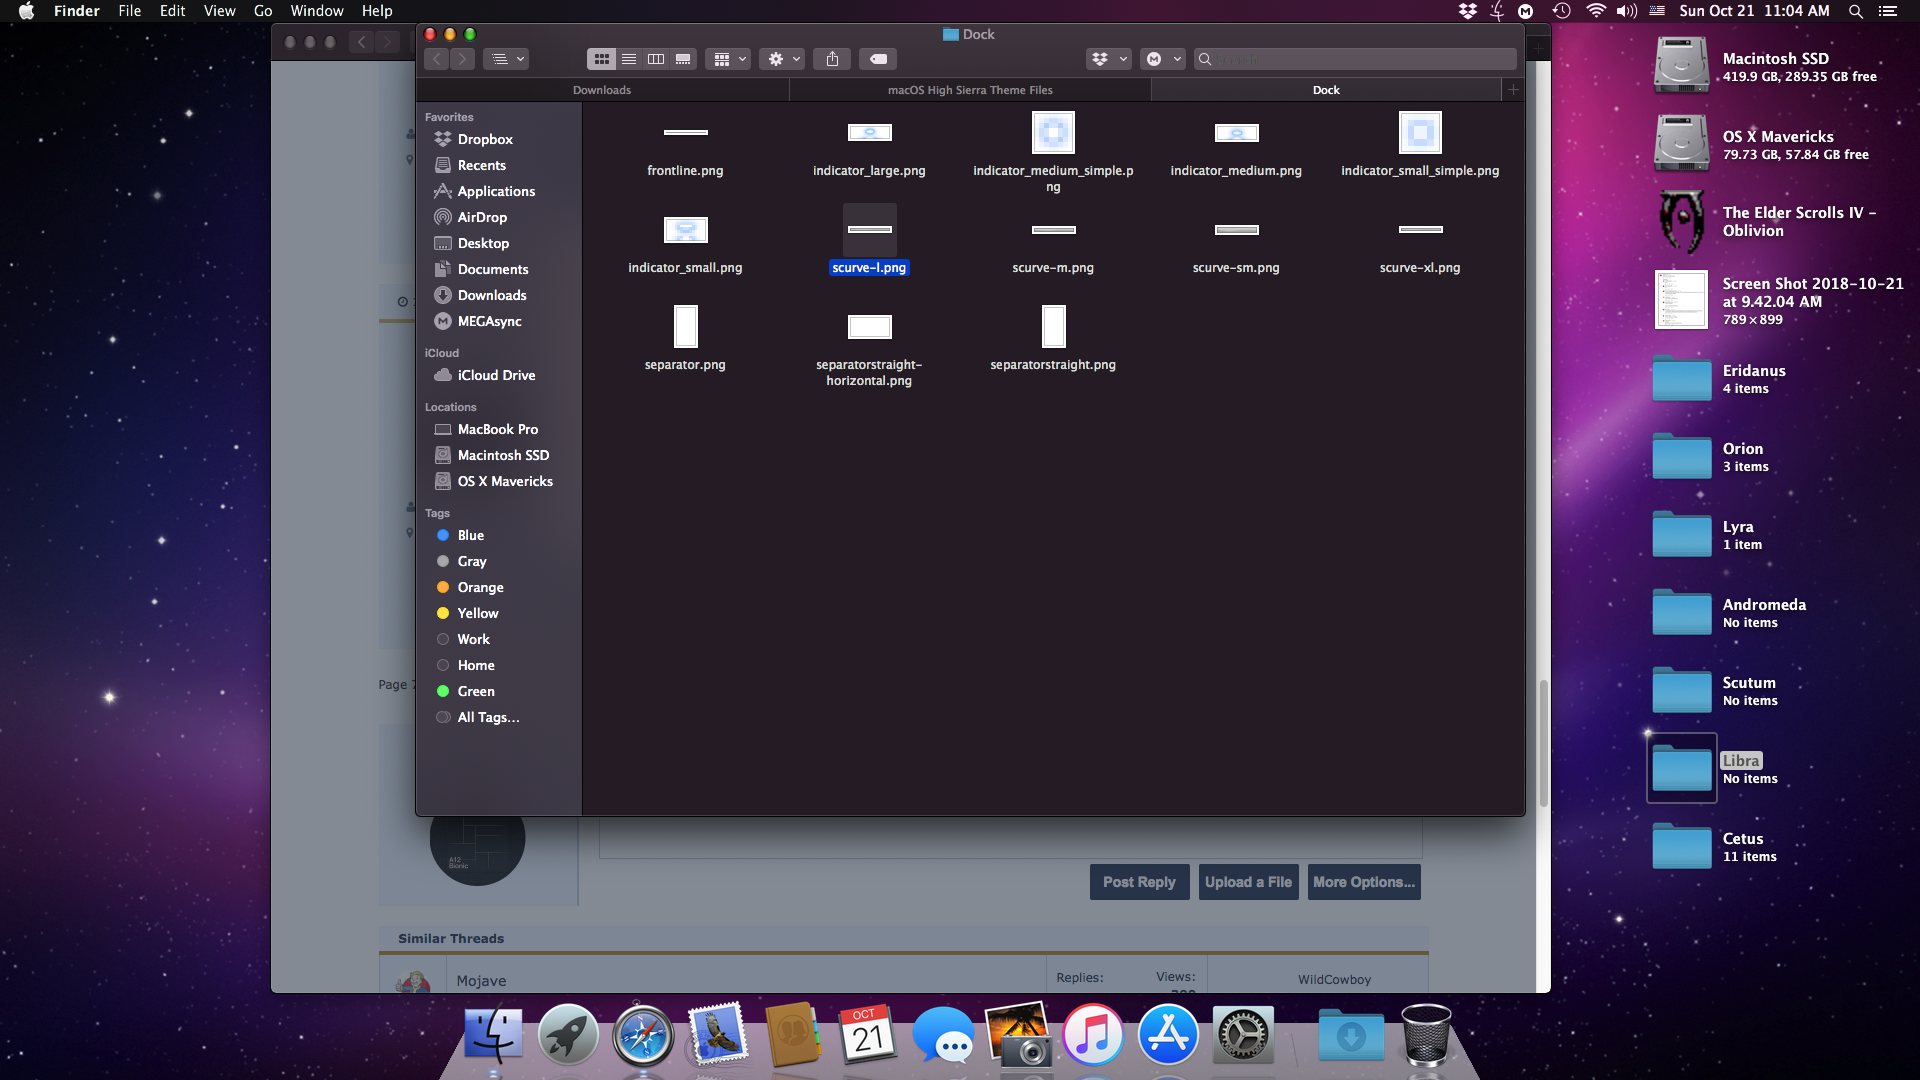
Task: Open Documents in the sidebar
Action: coord(493,269)
